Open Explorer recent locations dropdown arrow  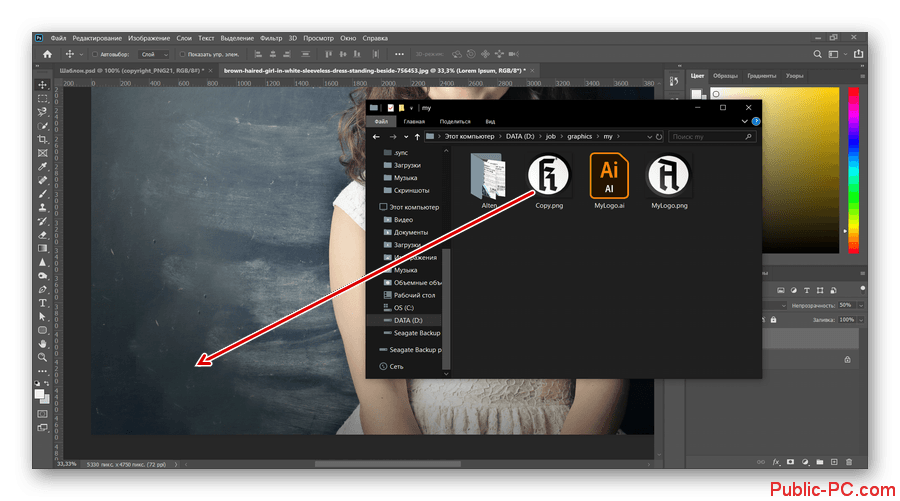406,137
